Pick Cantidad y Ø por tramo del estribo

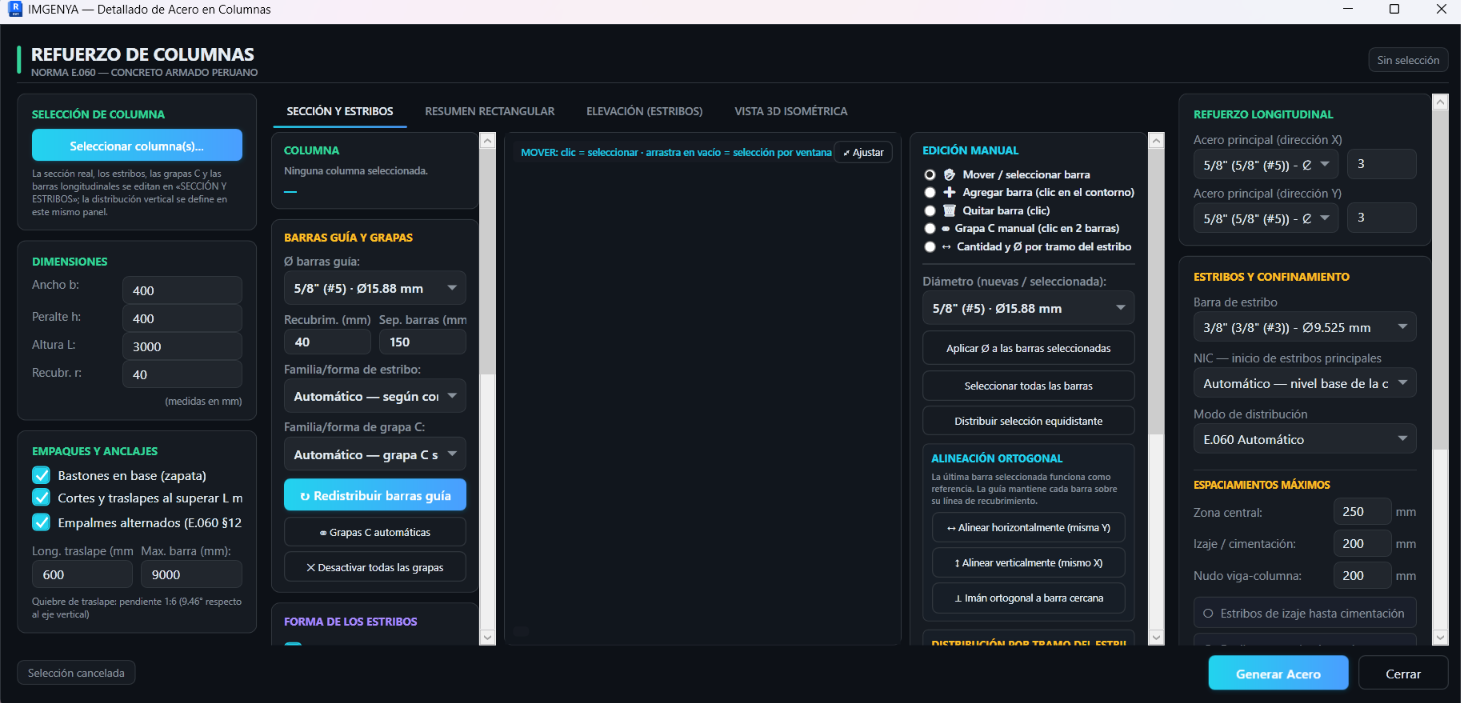930,246
